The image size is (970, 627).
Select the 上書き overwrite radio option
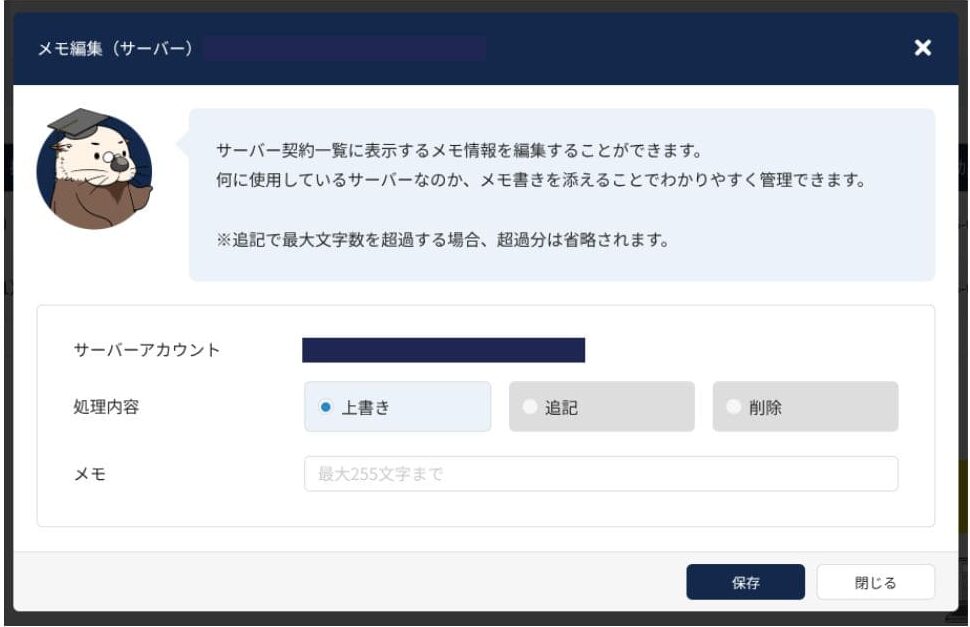(325, 407)
